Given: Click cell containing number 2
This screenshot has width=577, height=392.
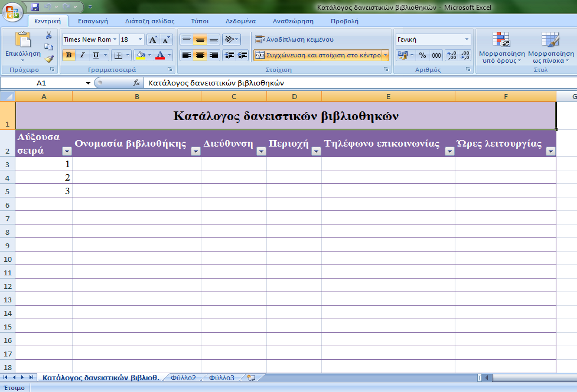Looking at the screenshot, I should tap(44, 177).
